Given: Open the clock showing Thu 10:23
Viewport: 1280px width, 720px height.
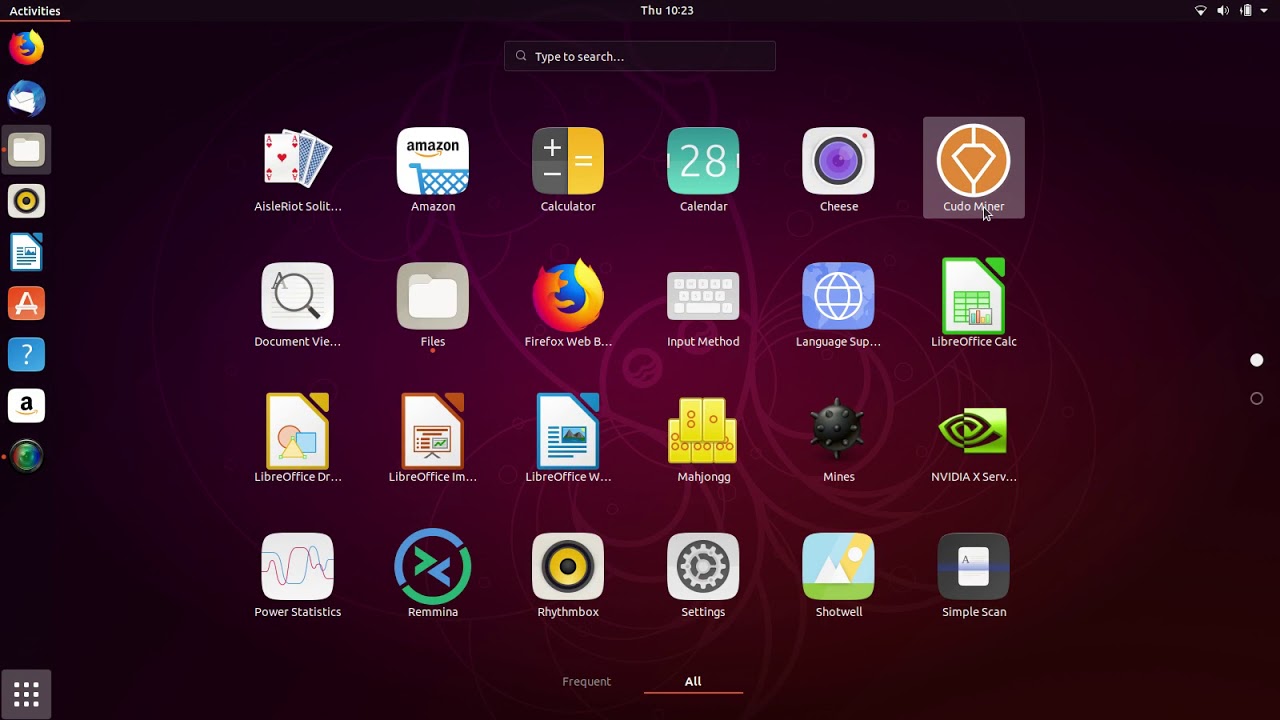Looking at the screenshot, I should (x=667, y=10).
